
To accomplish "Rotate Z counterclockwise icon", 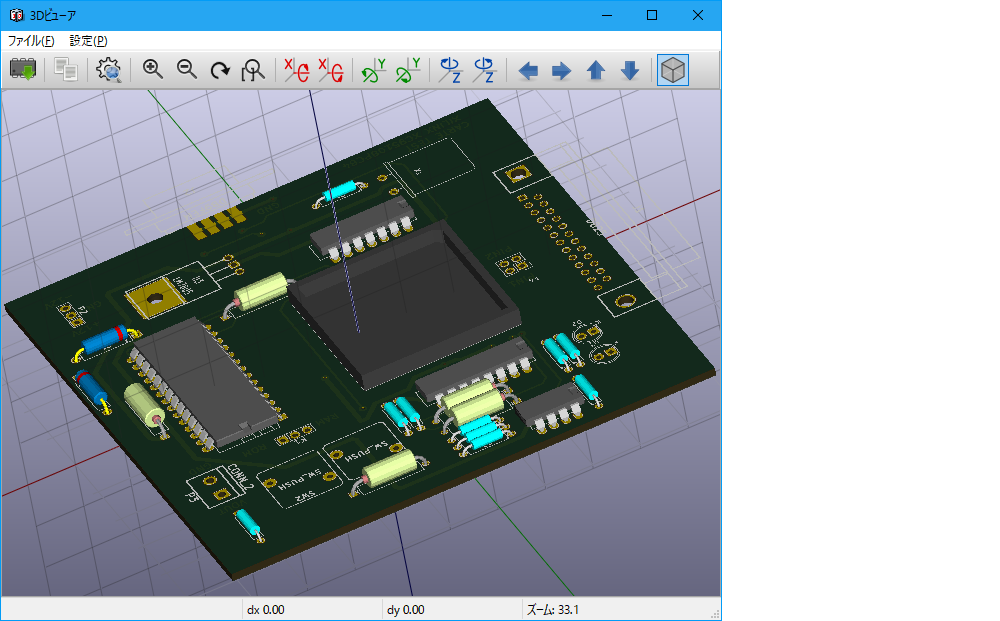I will pos(485,69).
